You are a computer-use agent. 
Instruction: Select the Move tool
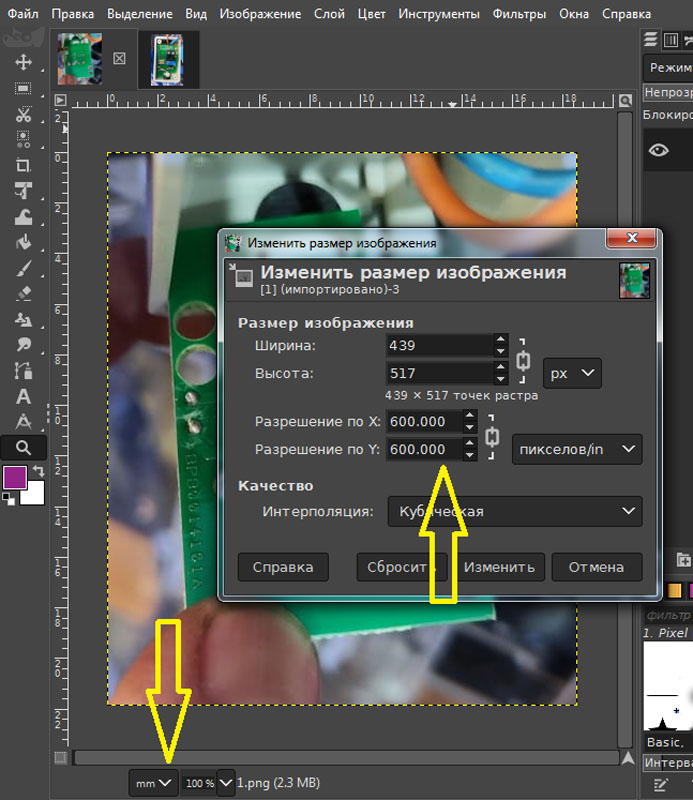[23, 62]
